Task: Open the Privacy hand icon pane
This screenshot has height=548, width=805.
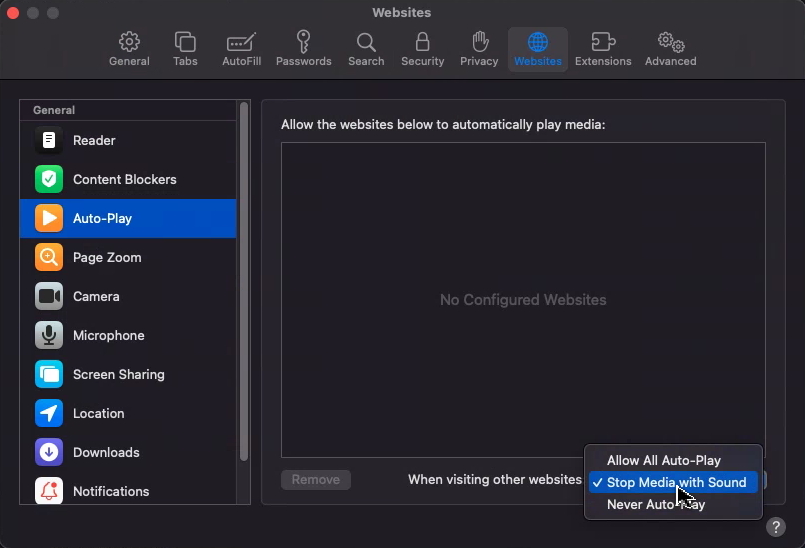Action: click(x=479, y=49)
